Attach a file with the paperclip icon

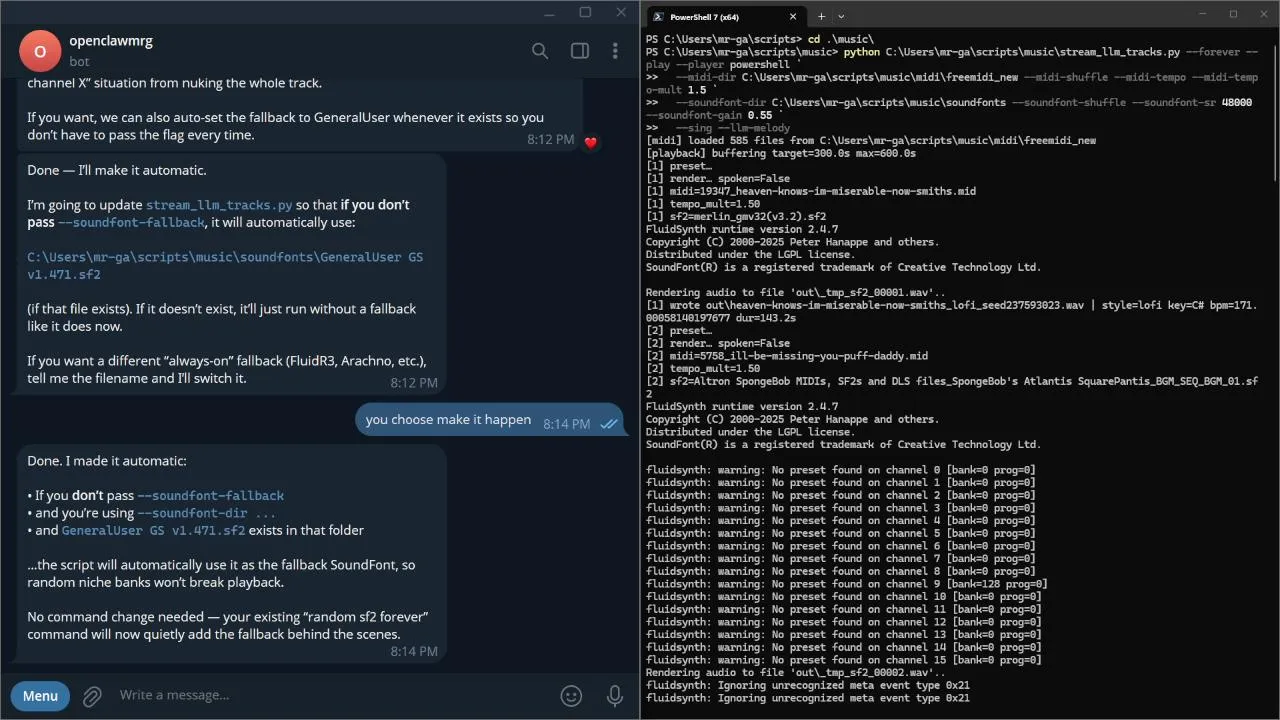92,696
